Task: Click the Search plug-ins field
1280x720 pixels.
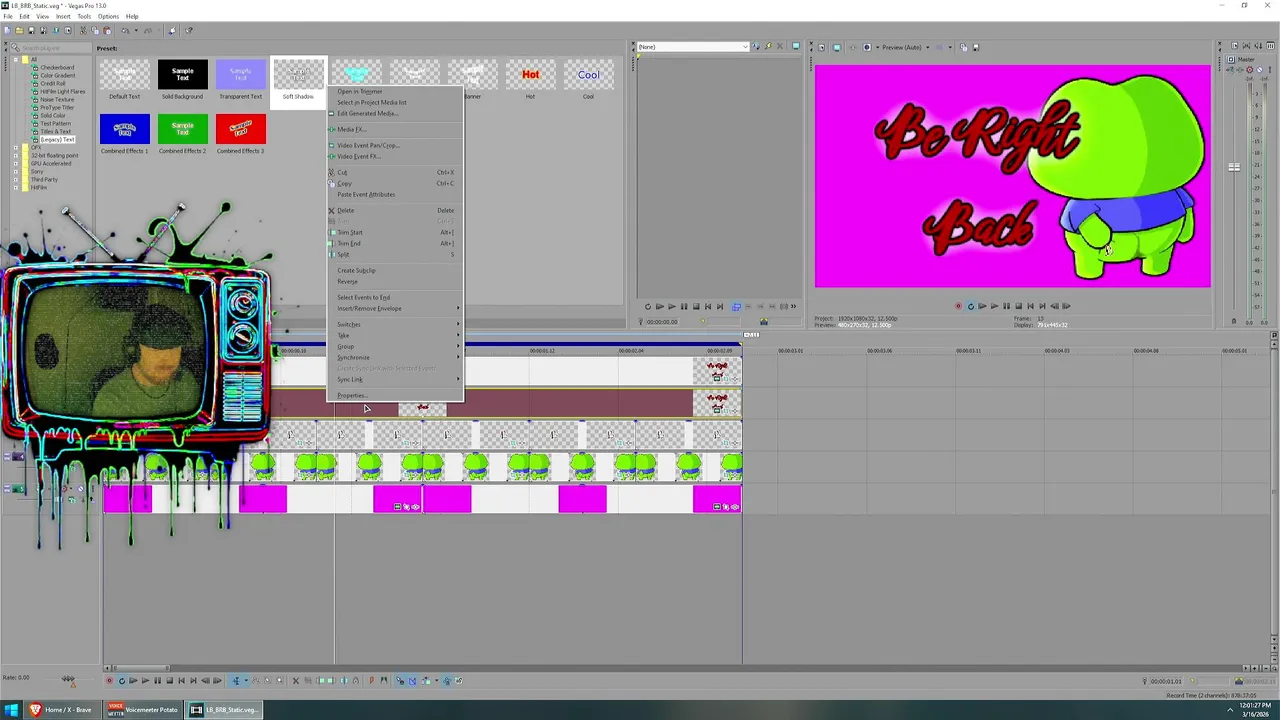Action: click(x=50, y=48)
